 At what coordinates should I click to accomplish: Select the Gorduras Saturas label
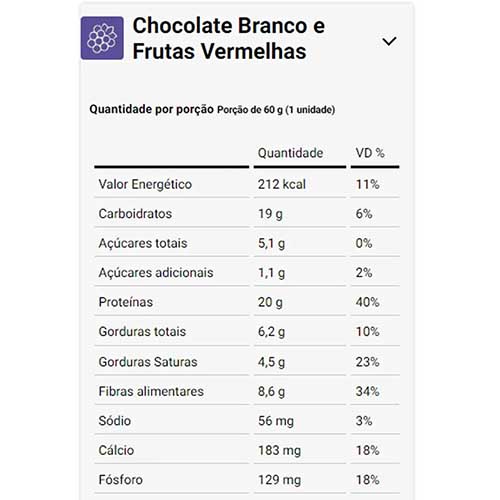[148, 362]
